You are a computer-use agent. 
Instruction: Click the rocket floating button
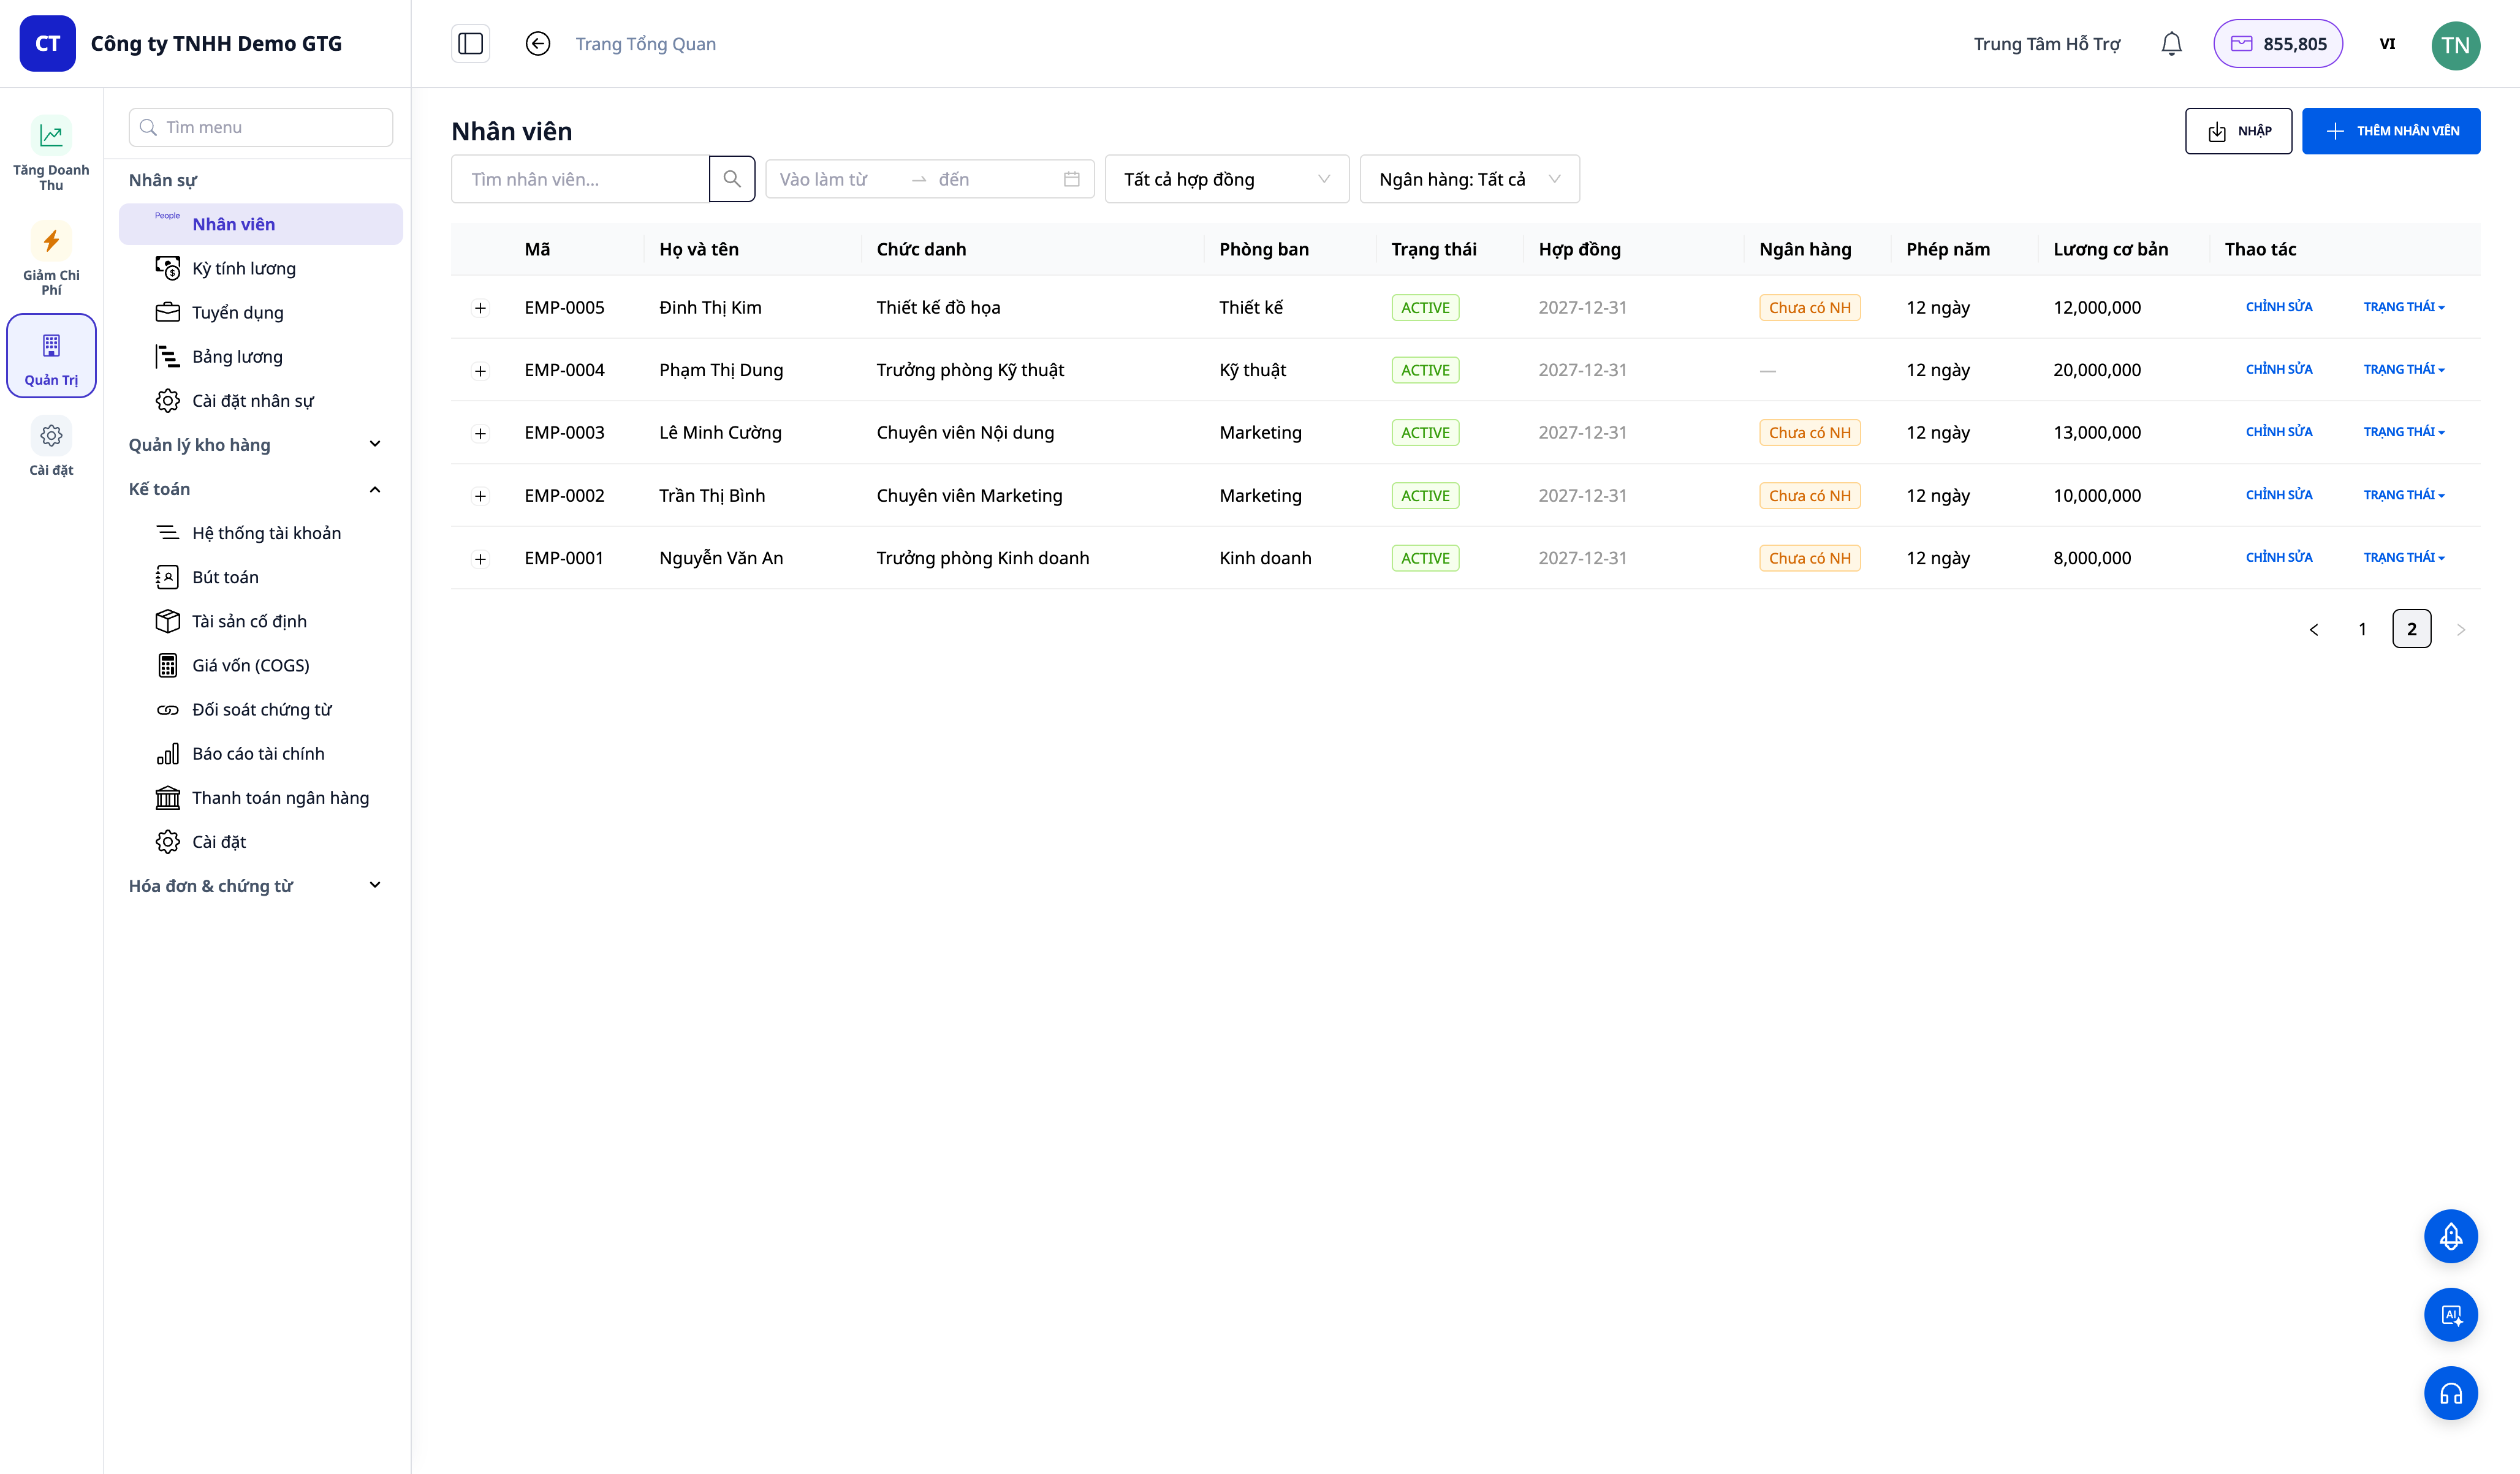pyautogui.click(x=2450, y=1237)
